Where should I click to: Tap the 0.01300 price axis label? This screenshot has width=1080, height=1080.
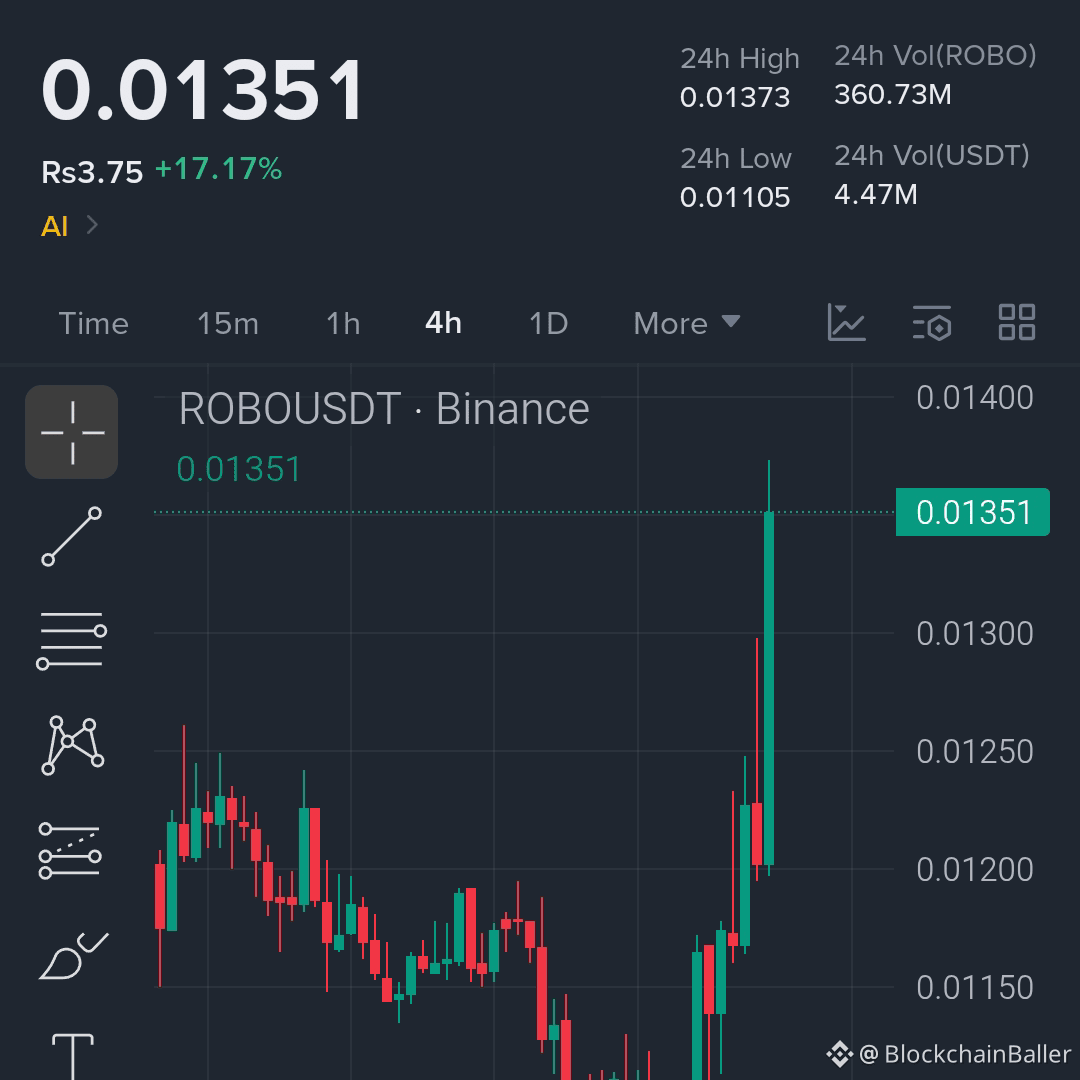coord(975,634)
